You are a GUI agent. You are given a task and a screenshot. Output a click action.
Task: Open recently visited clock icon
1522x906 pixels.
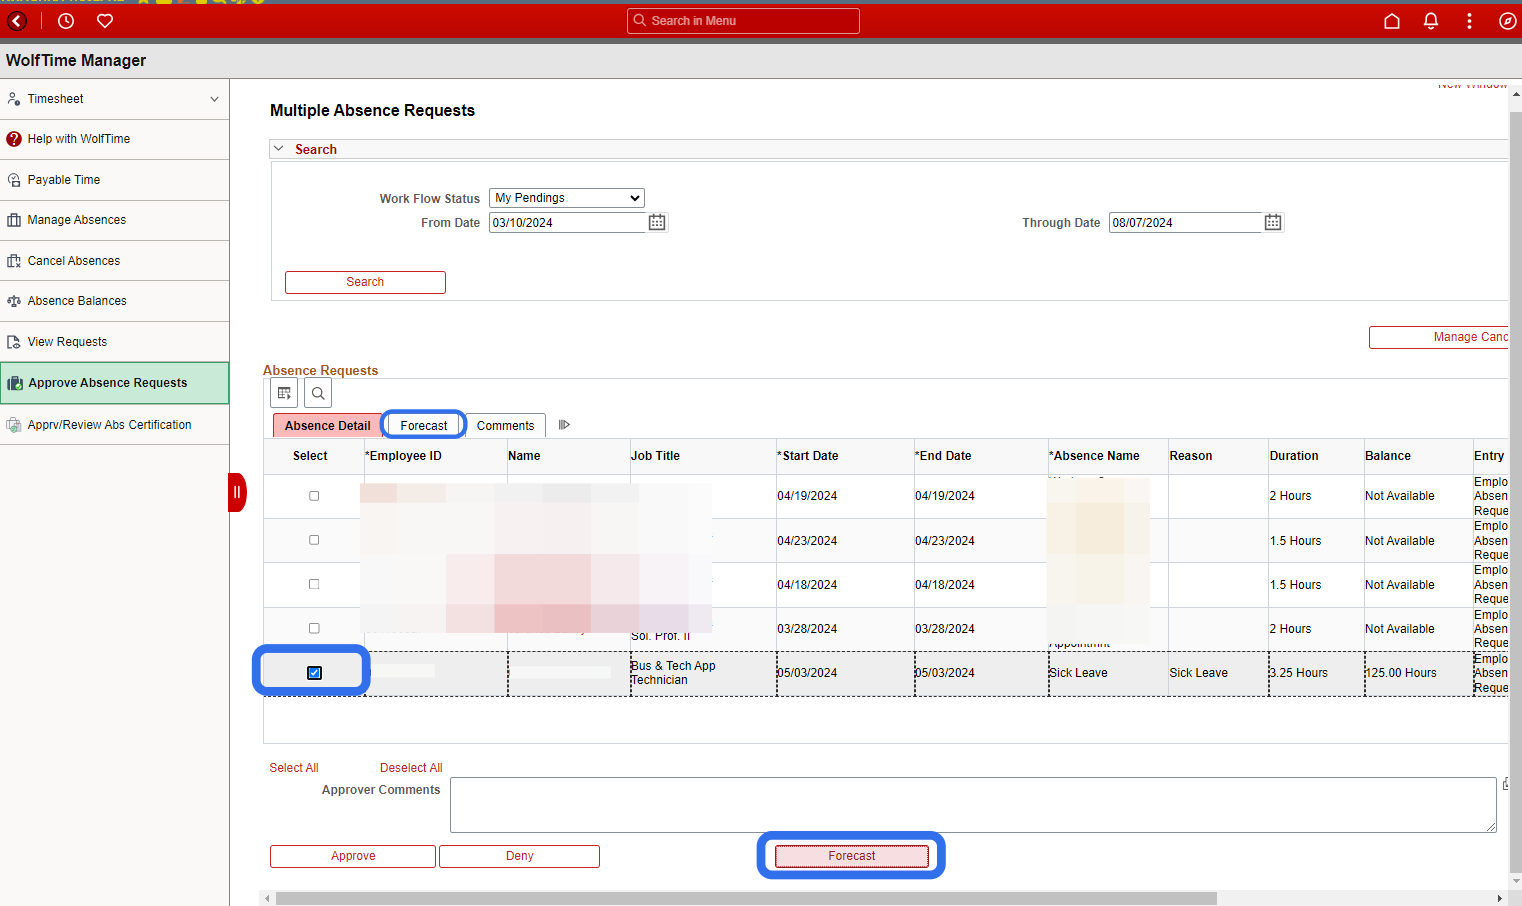[x=66, y=21]
